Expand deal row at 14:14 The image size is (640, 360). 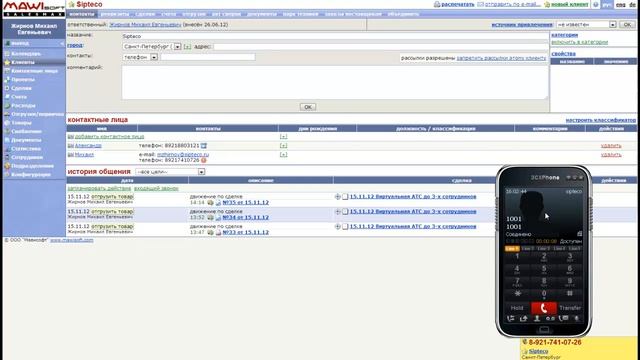[338, 197]
